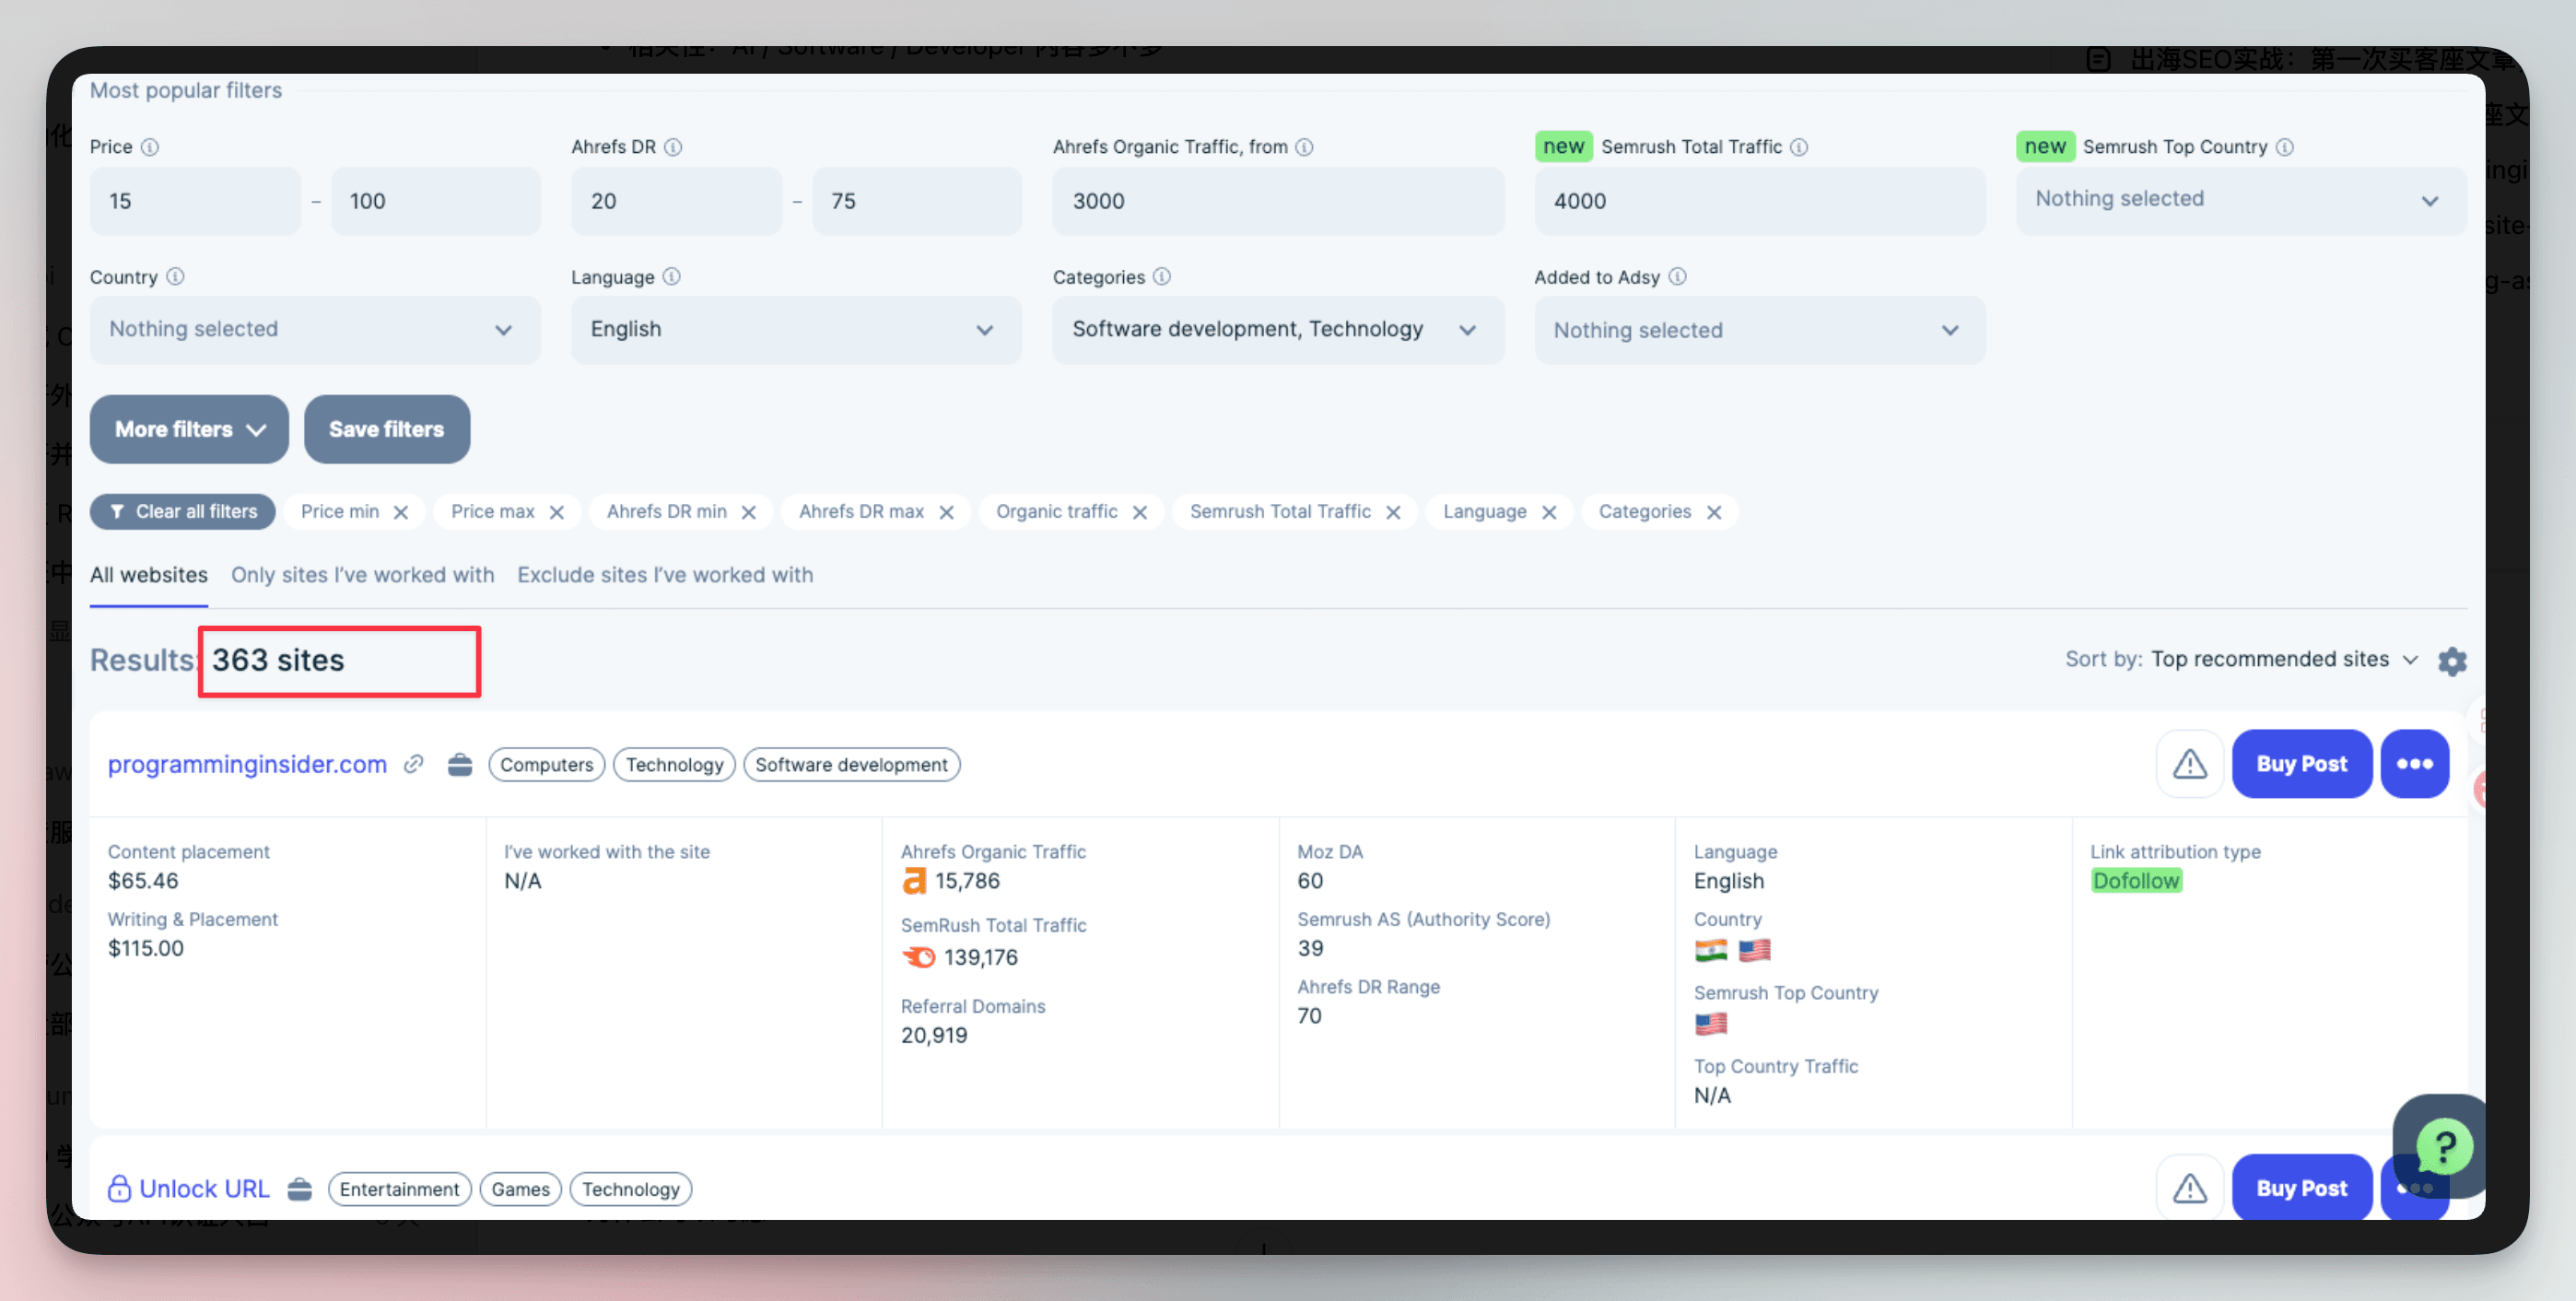Click the Ahrefs DR info icon
Screen dimensions: 2576x1301
(673, 147)
